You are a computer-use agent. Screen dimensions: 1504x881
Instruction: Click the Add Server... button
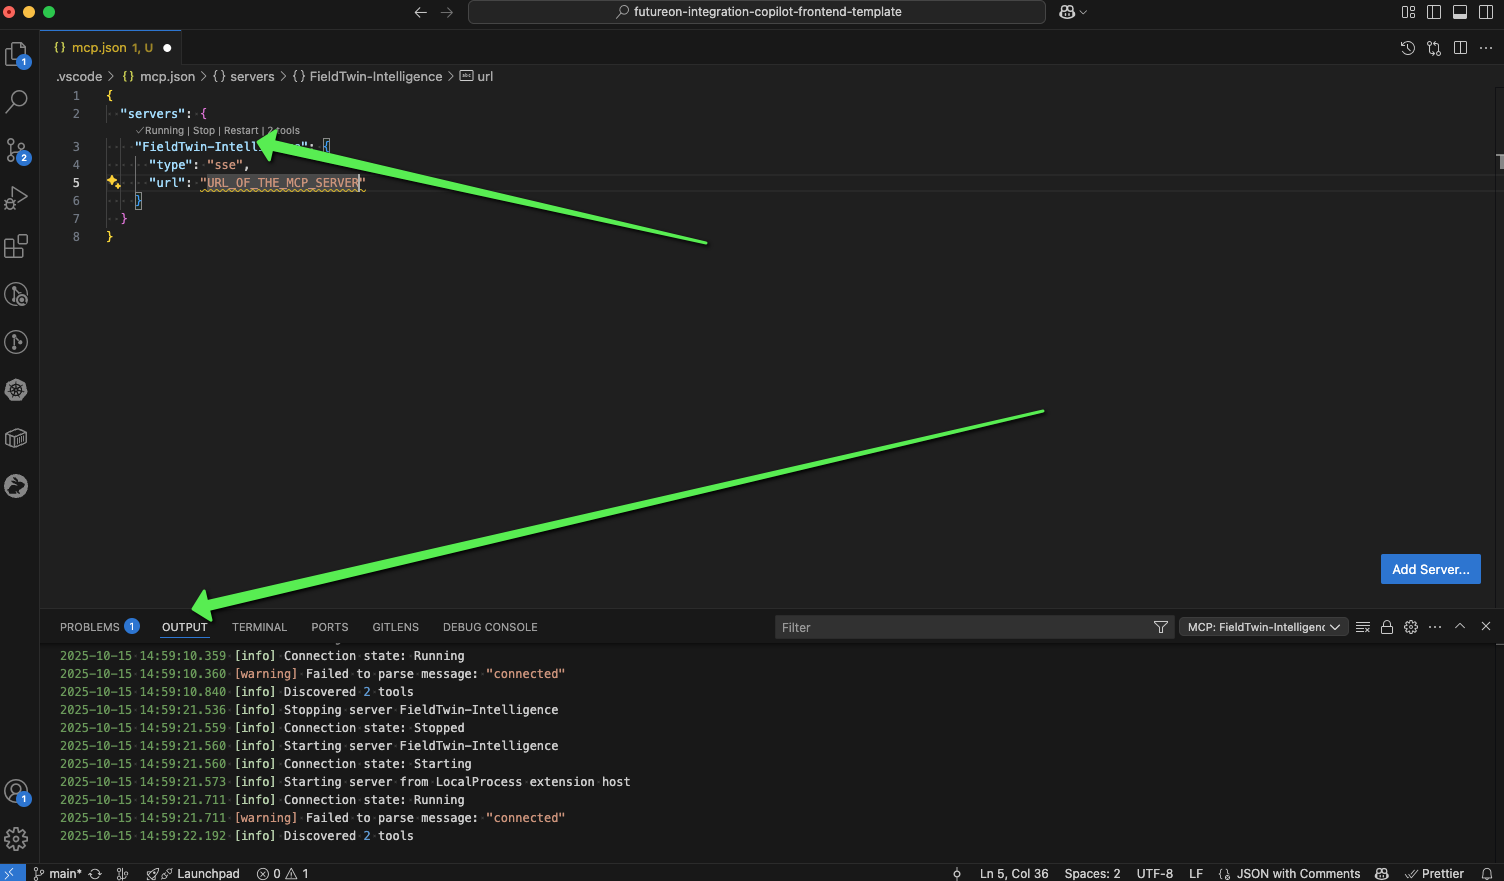[1430, 569]
